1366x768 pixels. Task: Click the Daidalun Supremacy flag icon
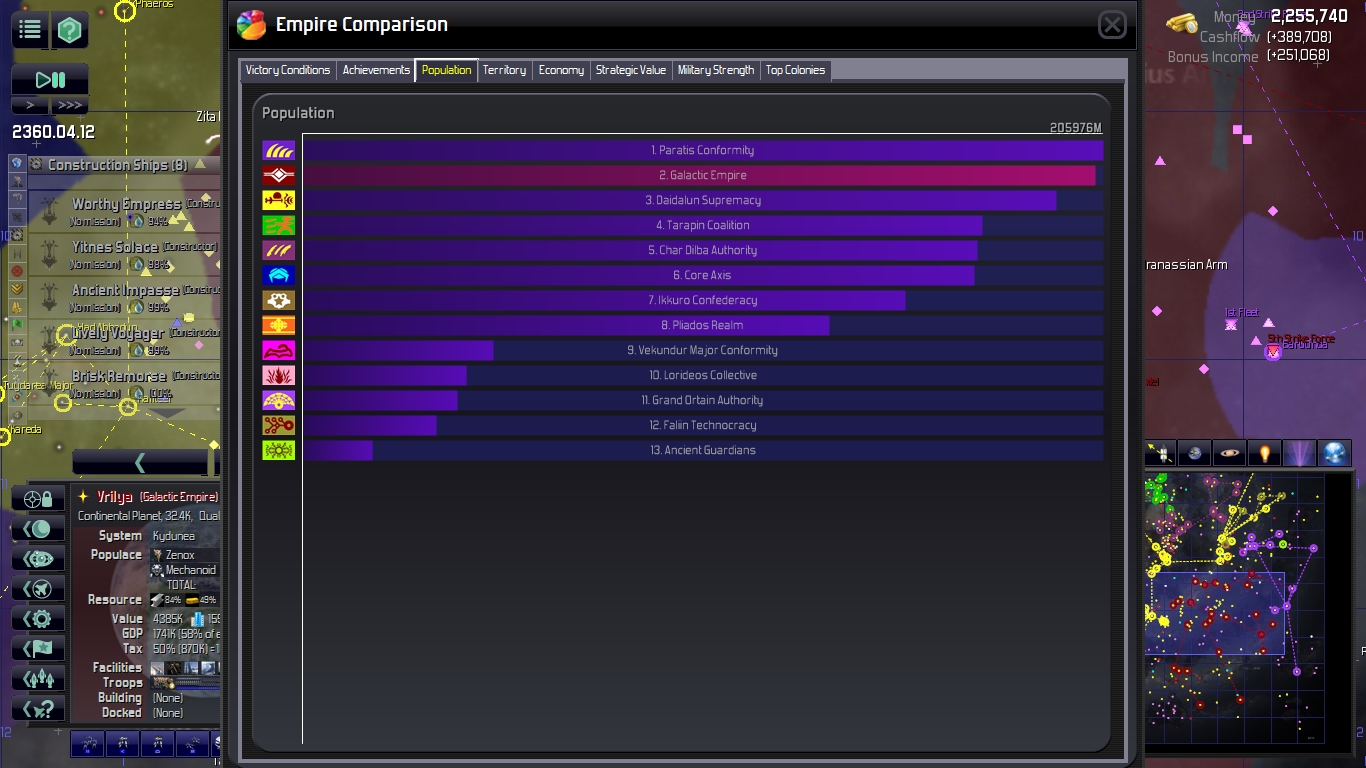(279, 200)
